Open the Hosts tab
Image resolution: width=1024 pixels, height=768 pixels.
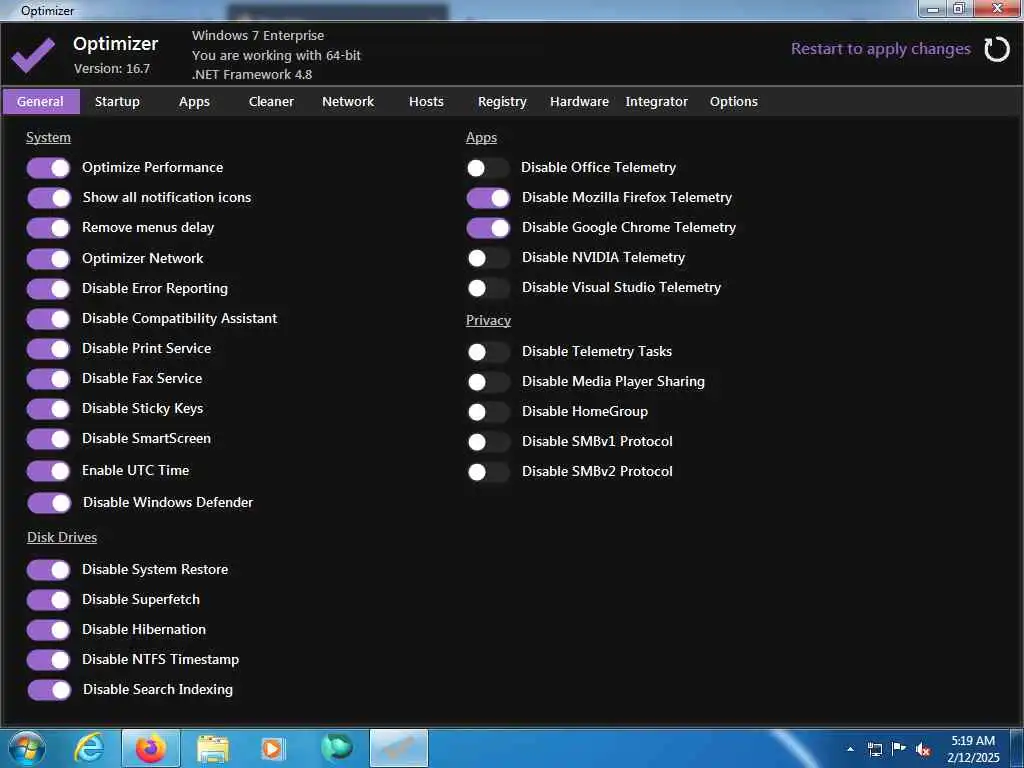tap(426, 102)
